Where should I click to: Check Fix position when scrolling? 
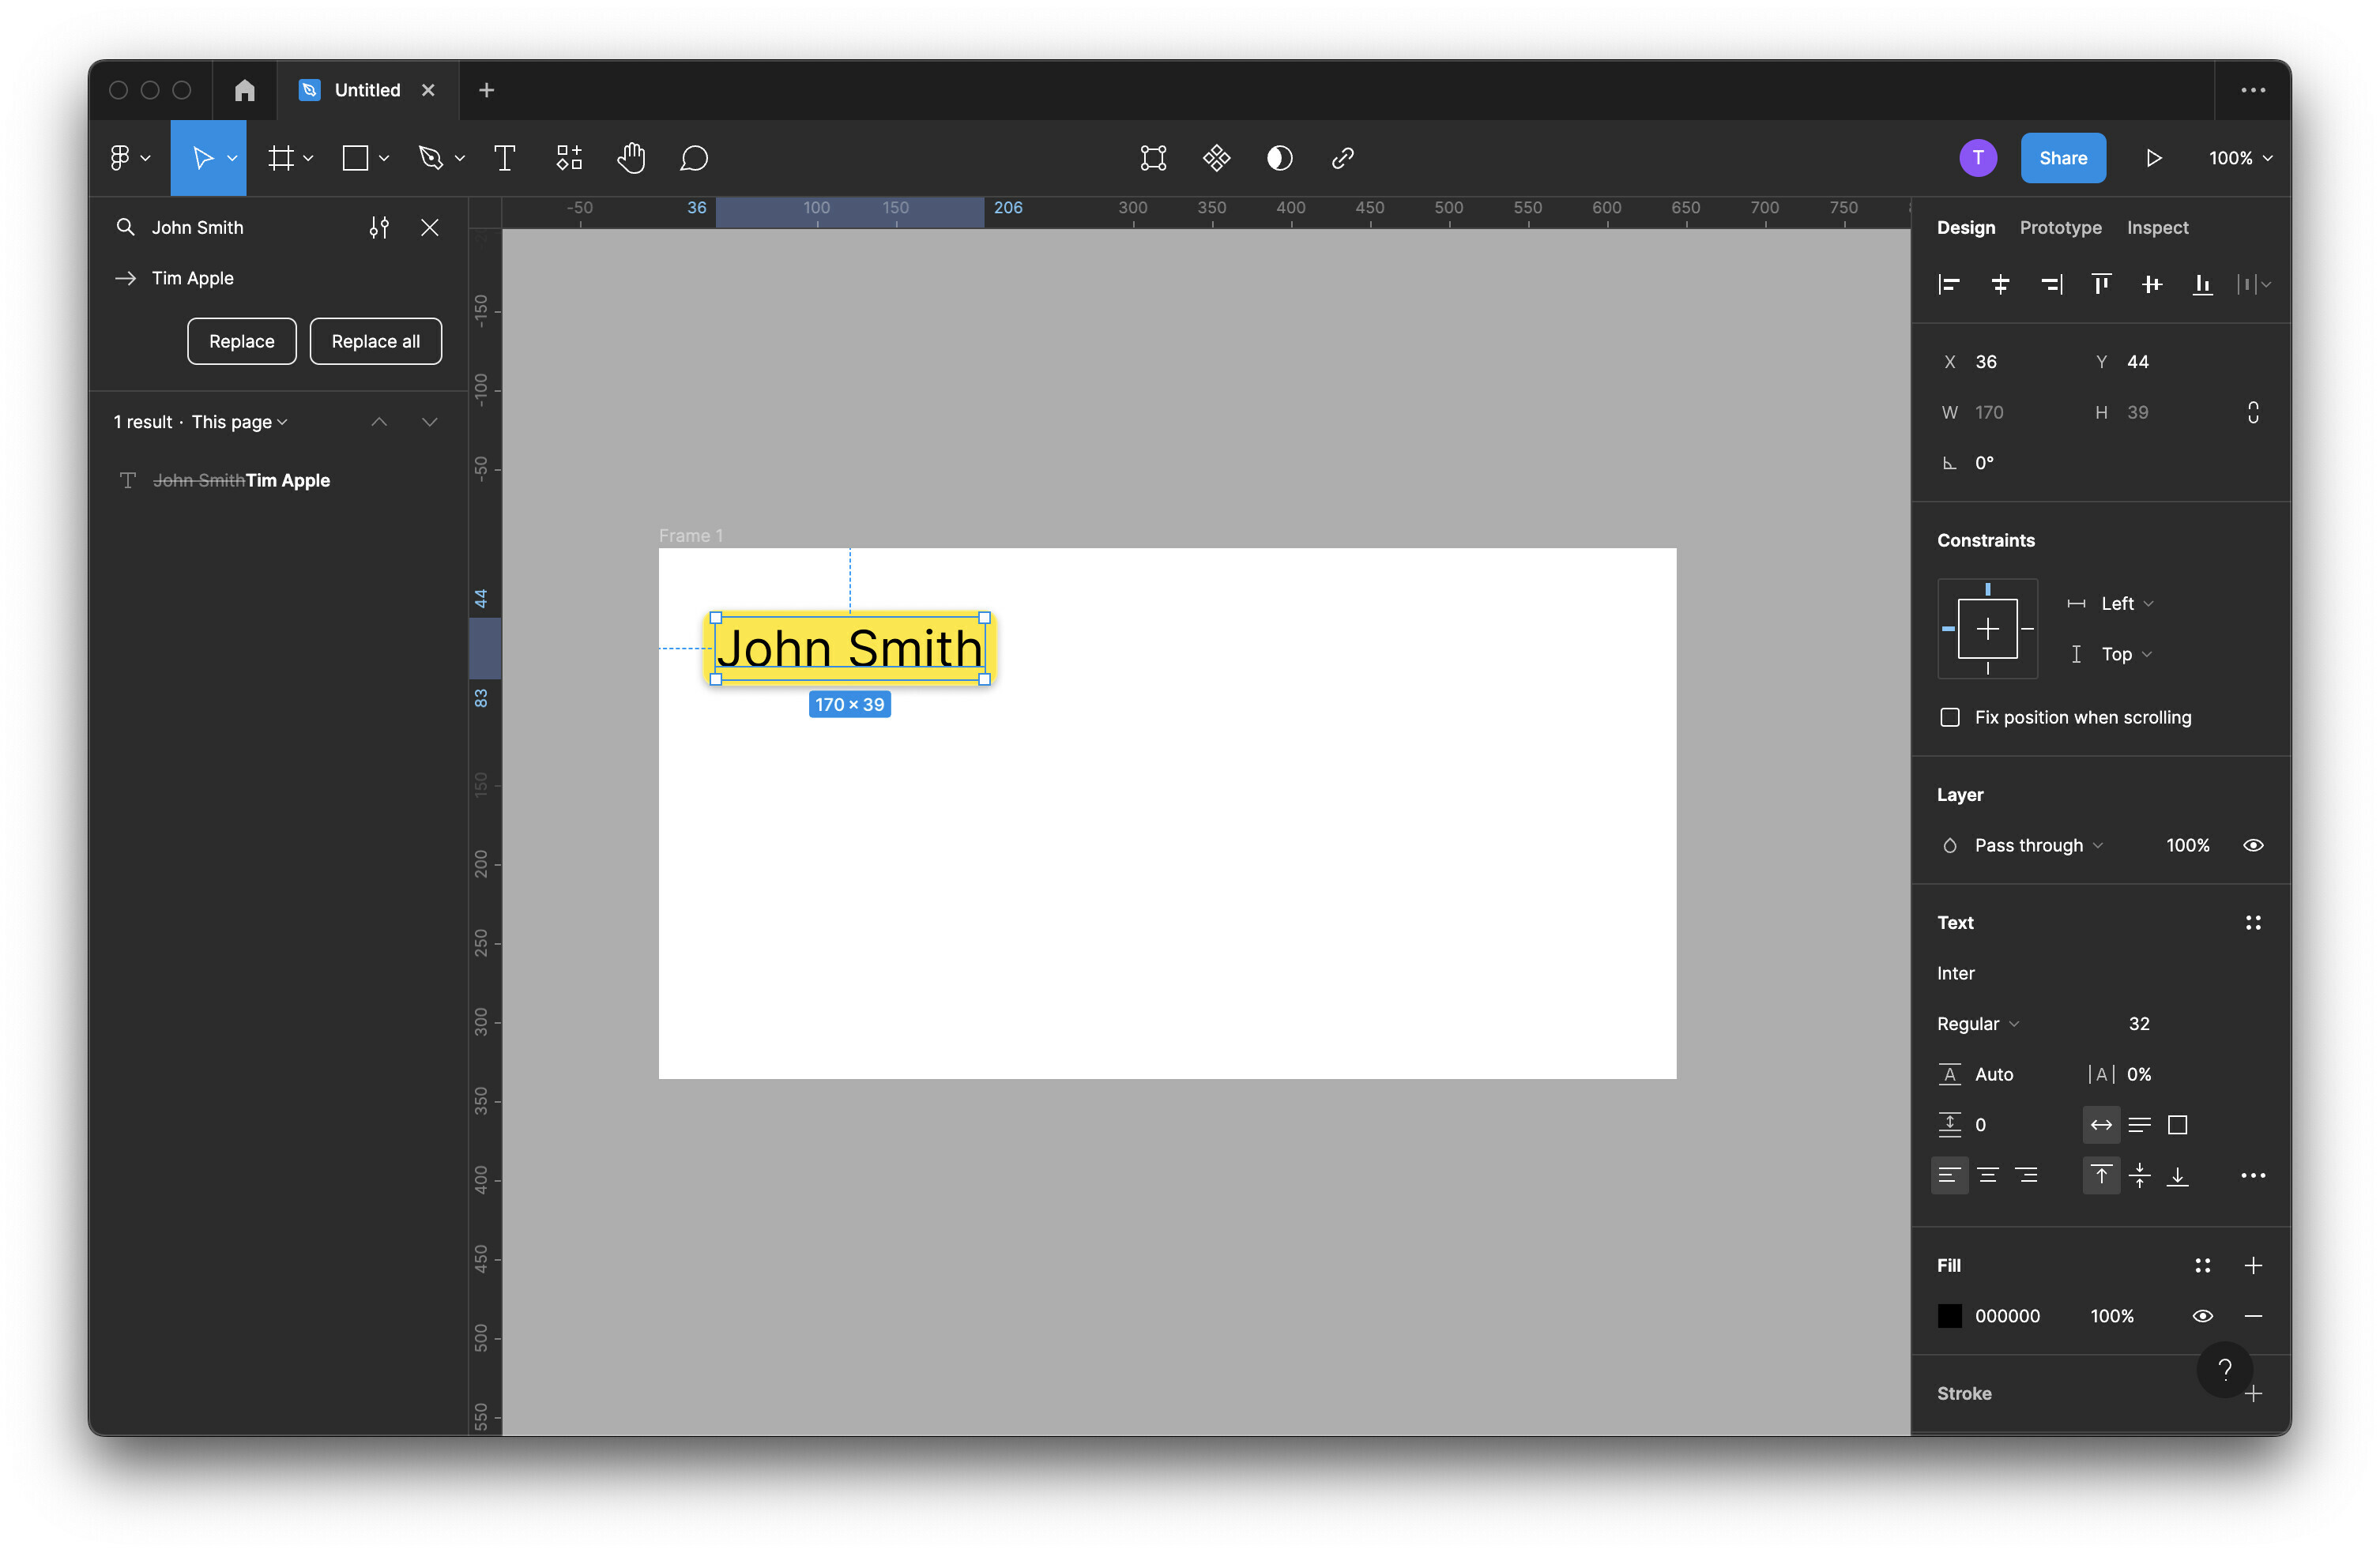coord(1950,718)
